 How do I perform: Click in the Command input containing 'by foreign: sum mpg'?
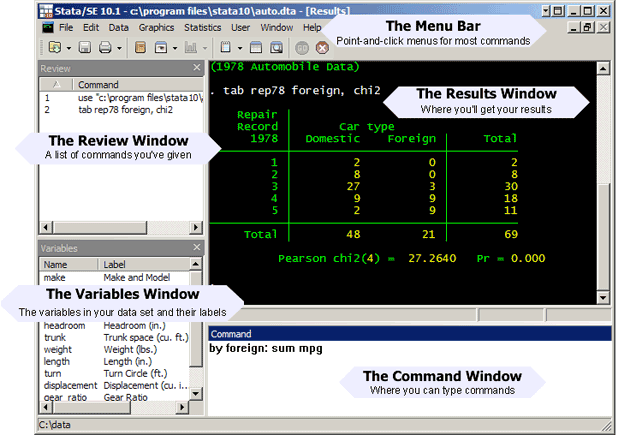[x=410, y=379]
